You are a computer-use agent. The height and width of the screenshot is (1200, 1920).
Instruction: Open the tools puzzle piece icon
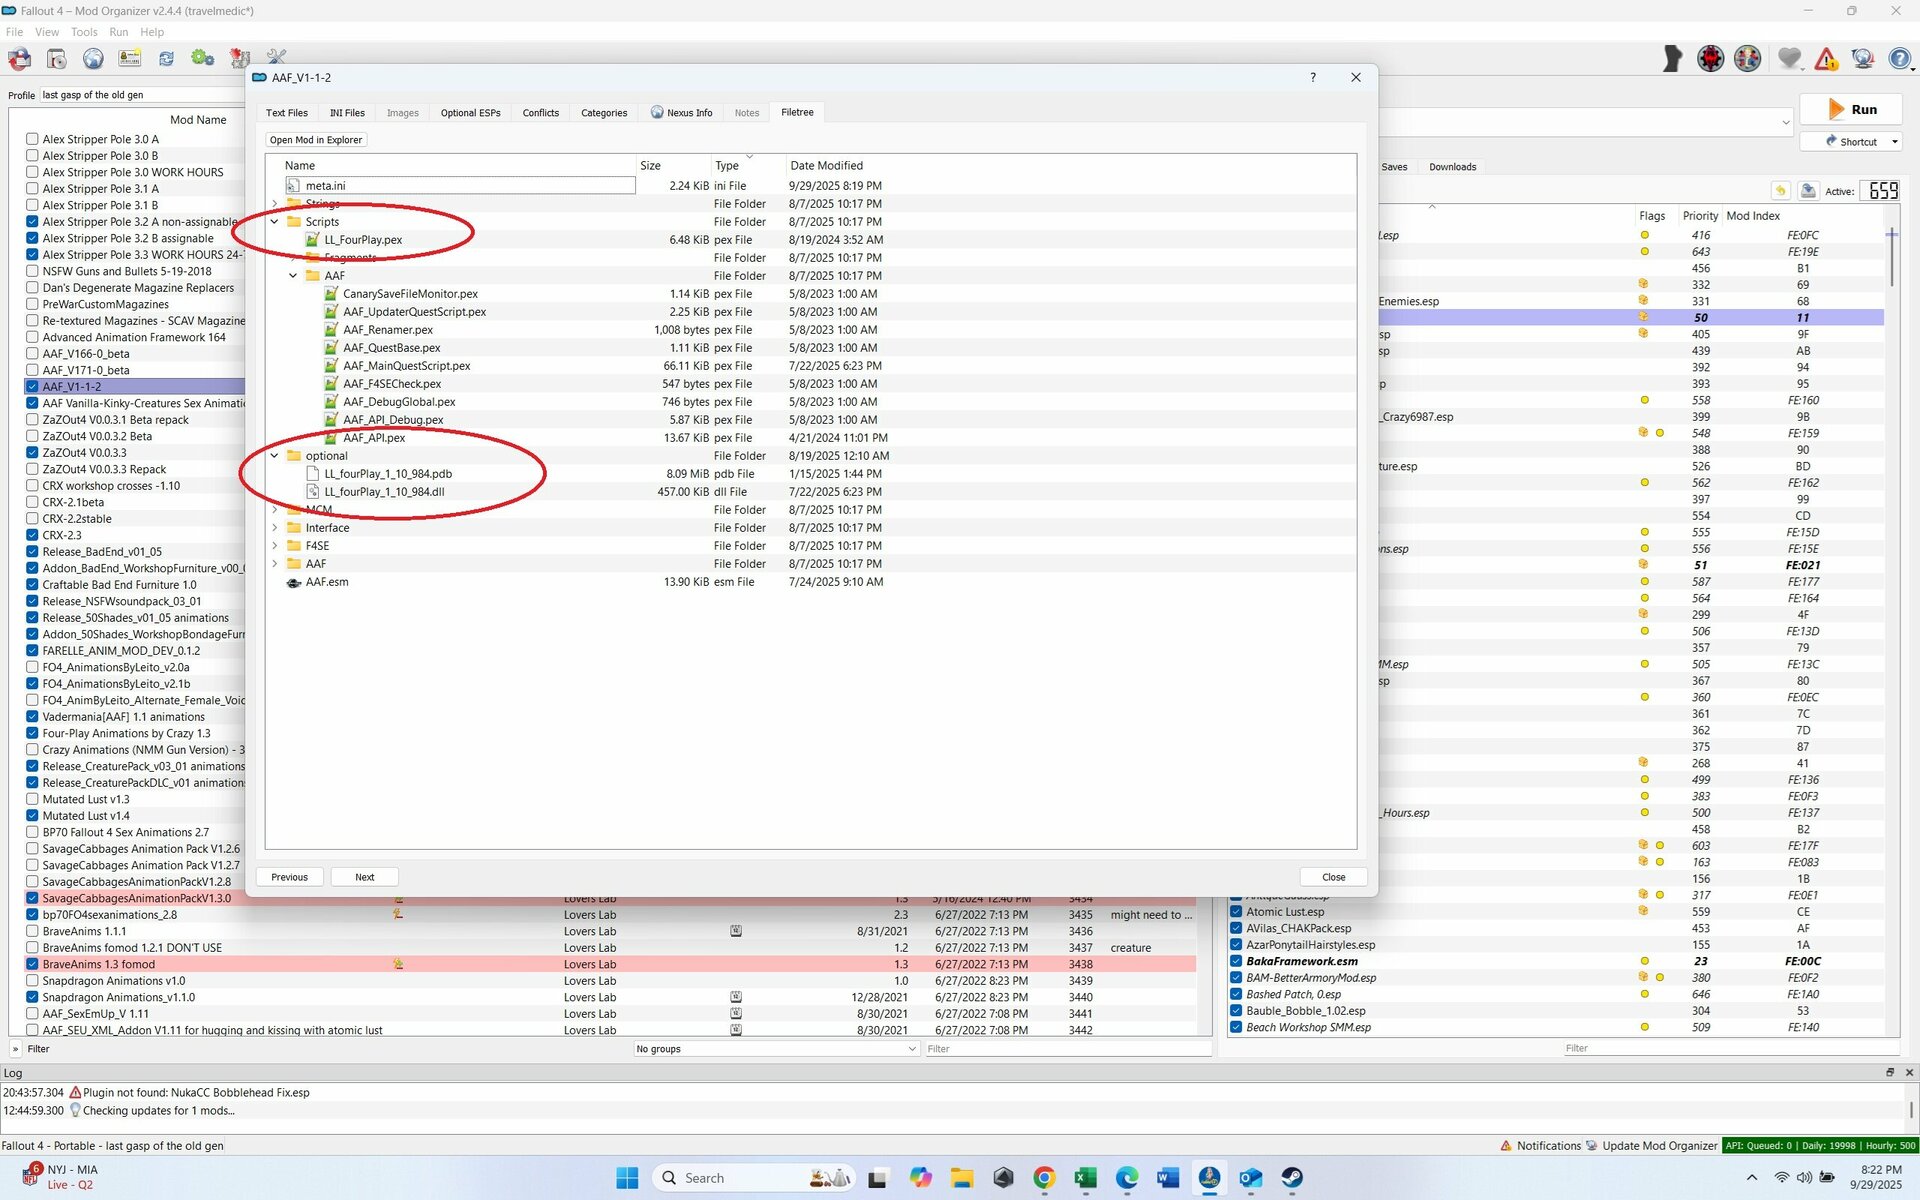point(240,59)
